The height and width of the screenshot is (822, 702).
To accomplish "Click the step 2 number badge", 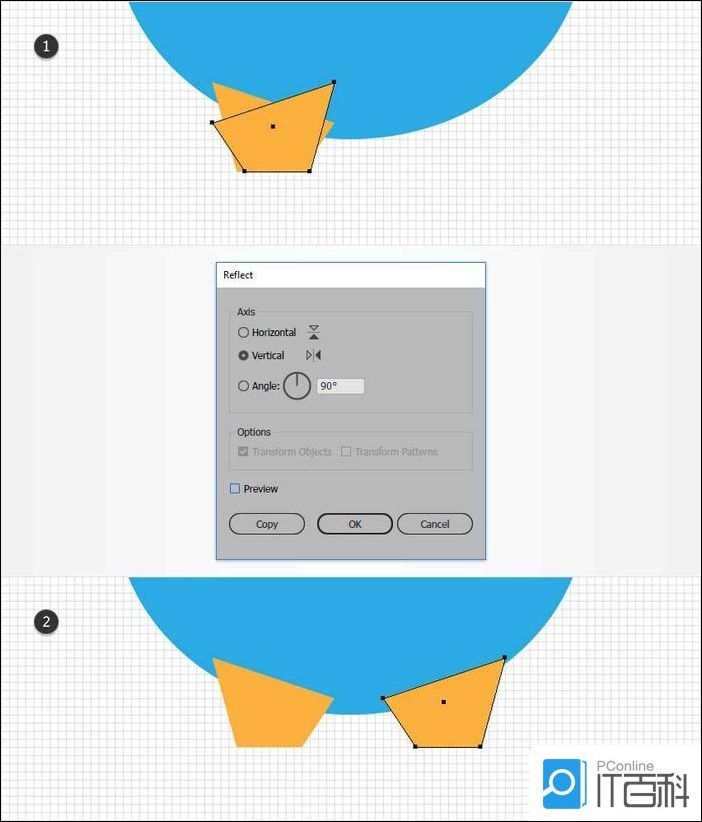I will 46,622.
